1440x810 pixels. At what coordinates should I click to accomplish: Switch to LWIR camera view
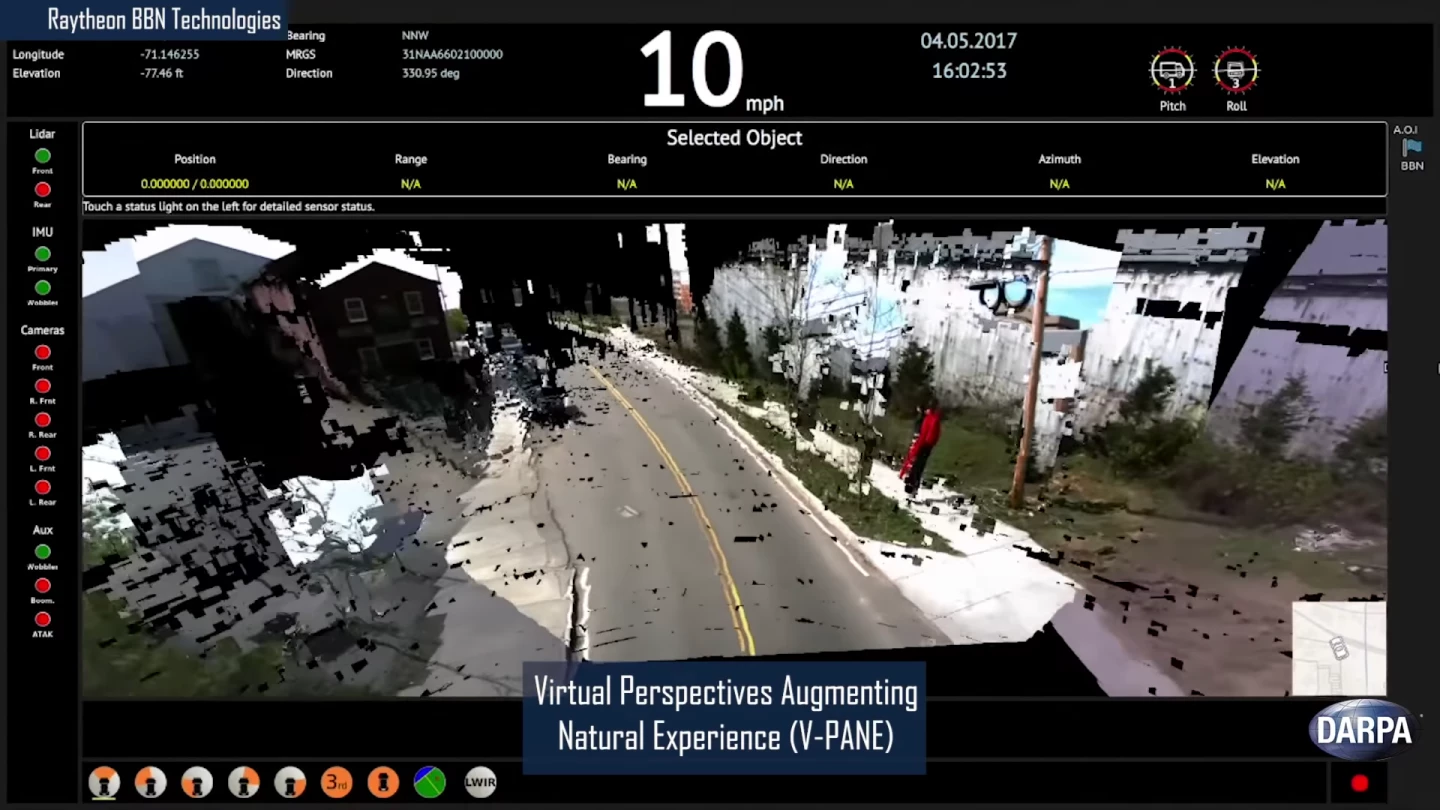point(480,782)
